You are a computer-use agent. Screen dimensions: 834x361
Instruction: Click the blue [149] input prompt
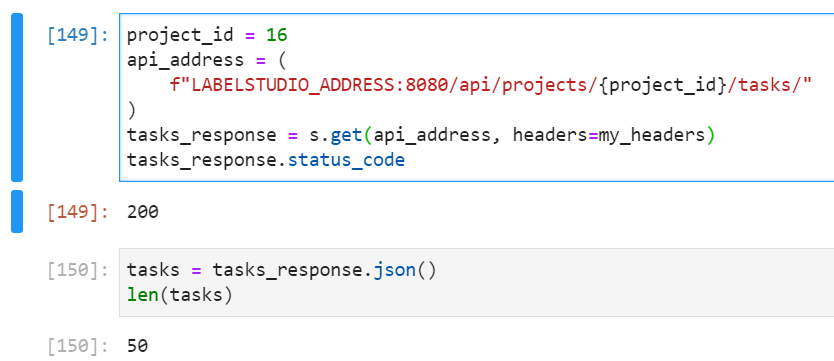78,36
